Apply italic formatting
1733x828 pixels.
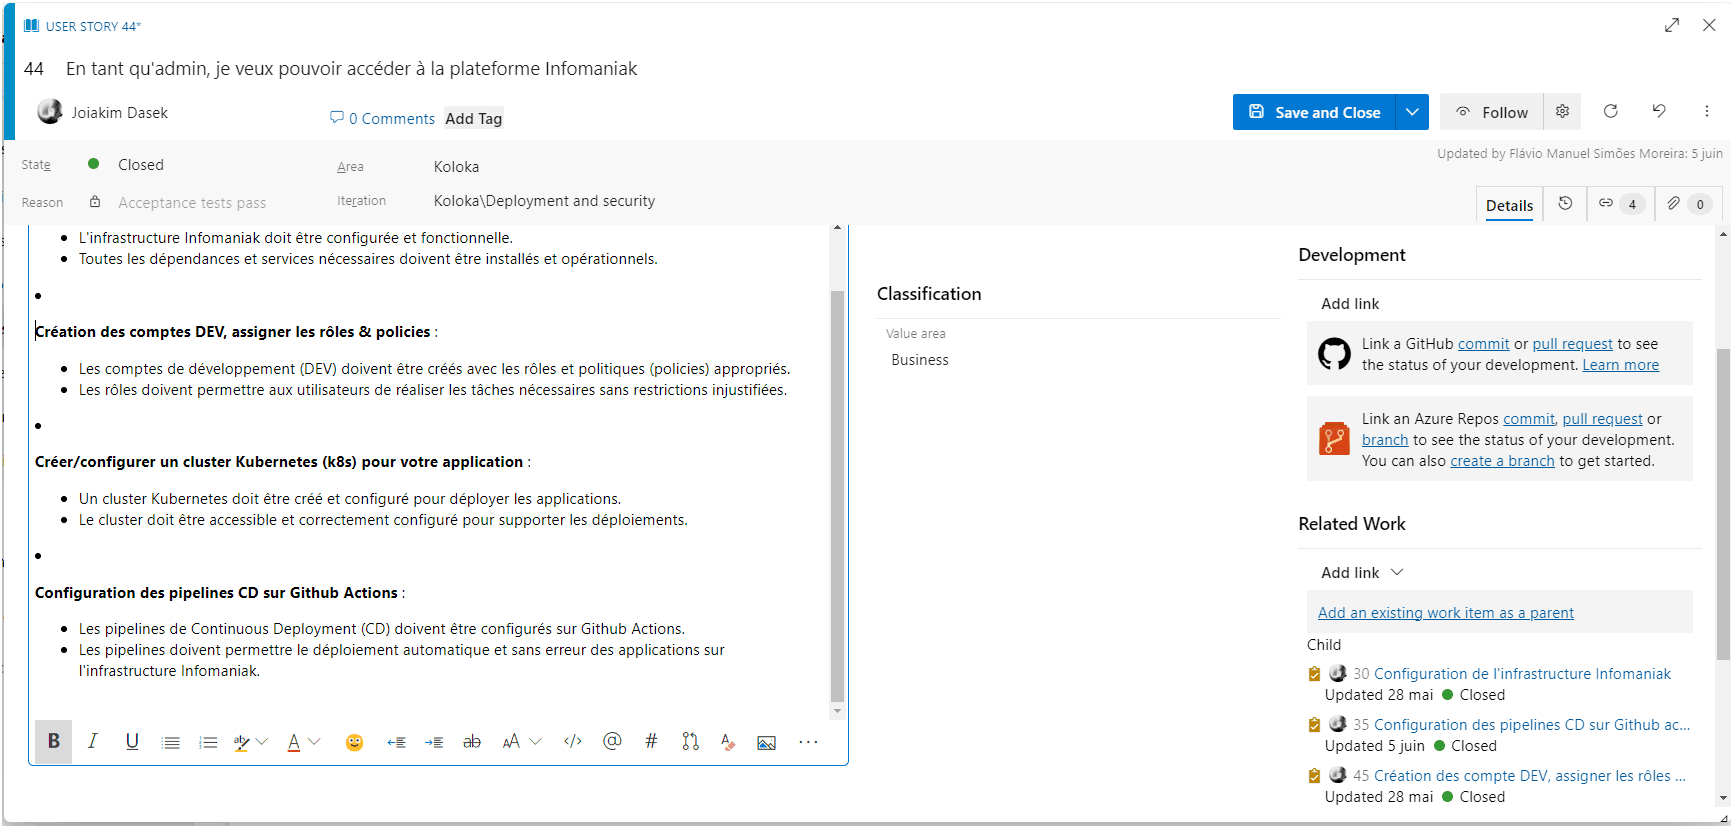pyautogui.click(x=93, y=741)
